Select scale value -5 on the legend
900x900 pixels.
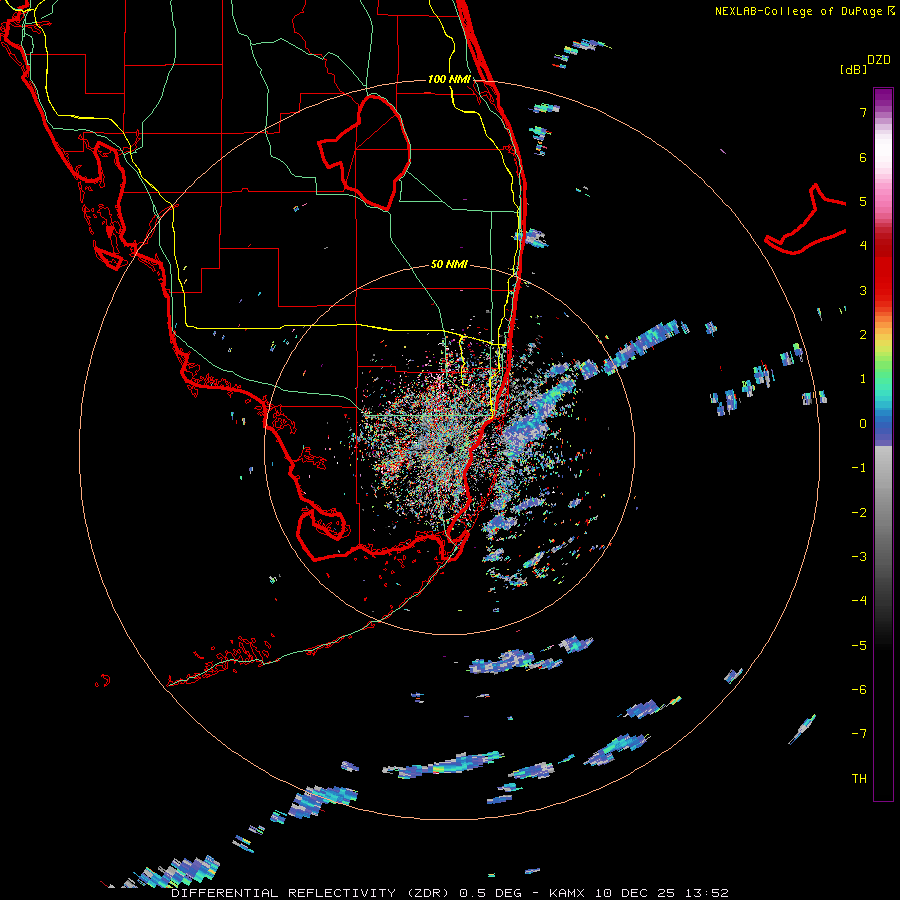(x=859, y=646)
